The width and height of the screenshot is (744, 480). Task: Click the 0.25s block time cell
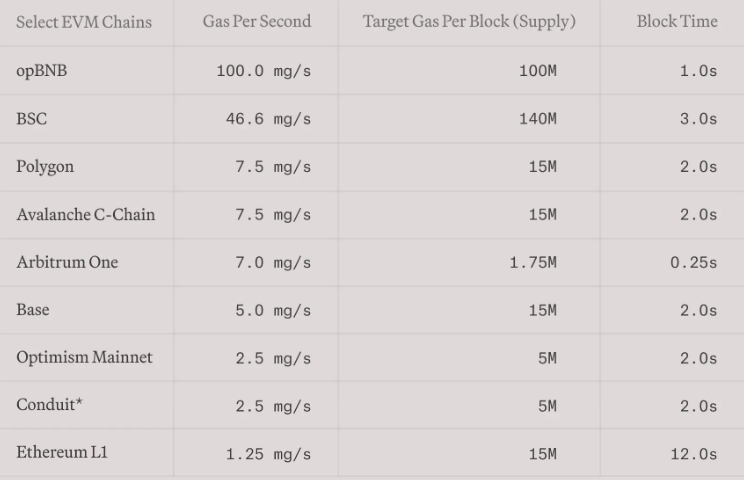[694, 262]
